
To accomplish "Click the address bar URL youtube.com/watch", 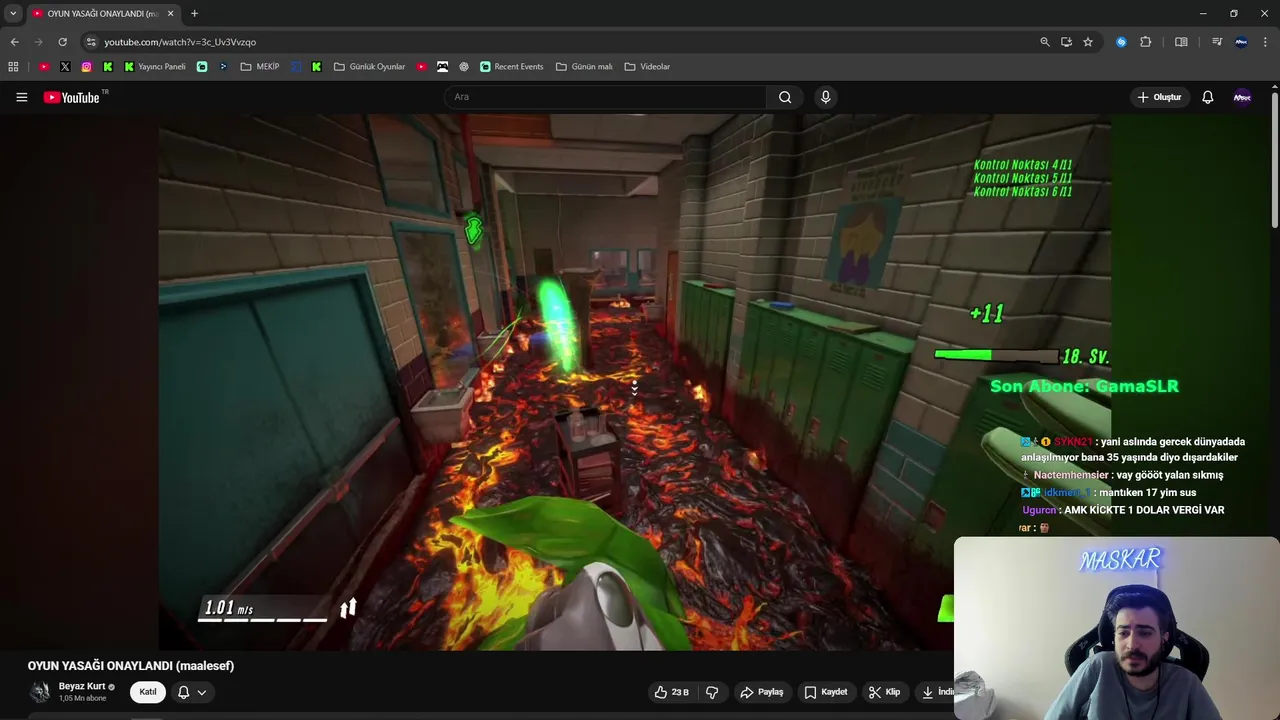I will tap(180, 42).
